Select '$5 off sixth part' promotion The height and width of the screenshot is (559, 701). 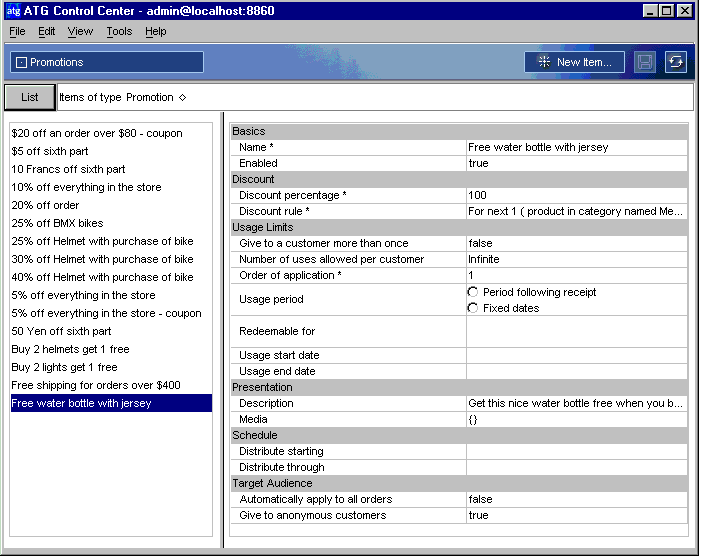coord(111,151)
